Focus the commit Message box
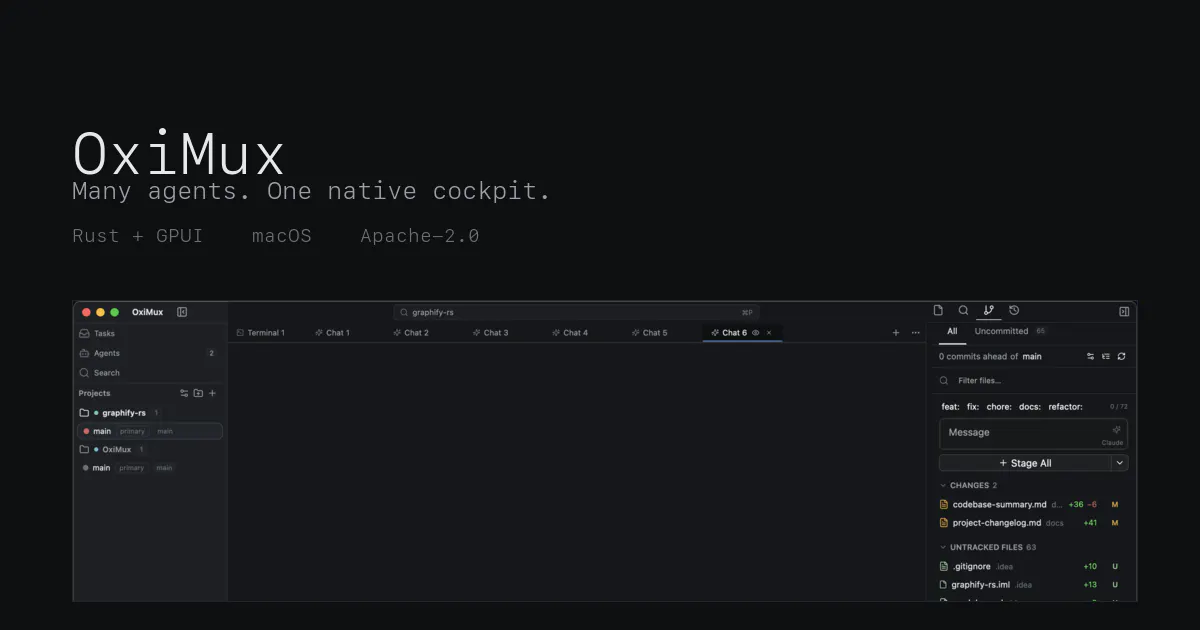1200x630 pixels. (1033, 434)
